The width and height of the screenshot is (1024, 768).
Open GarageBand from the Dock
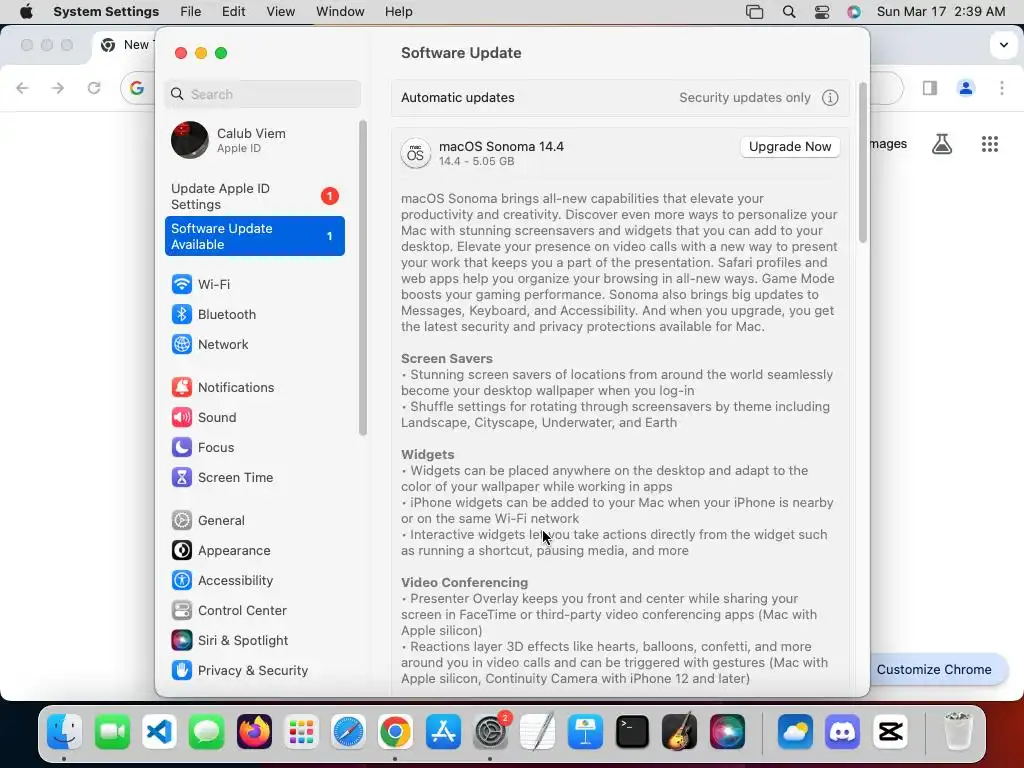[x=679, y=731]
